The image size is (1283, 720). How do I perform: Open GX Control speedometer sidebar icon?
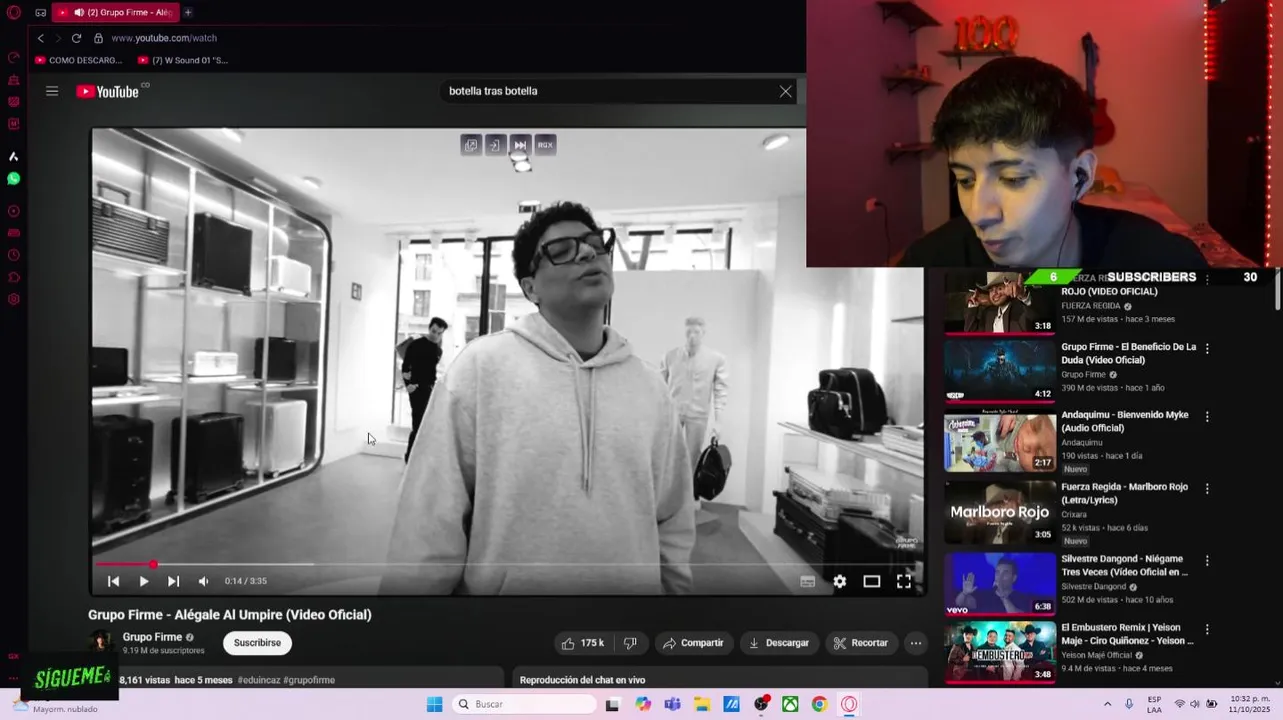point(13,57)
